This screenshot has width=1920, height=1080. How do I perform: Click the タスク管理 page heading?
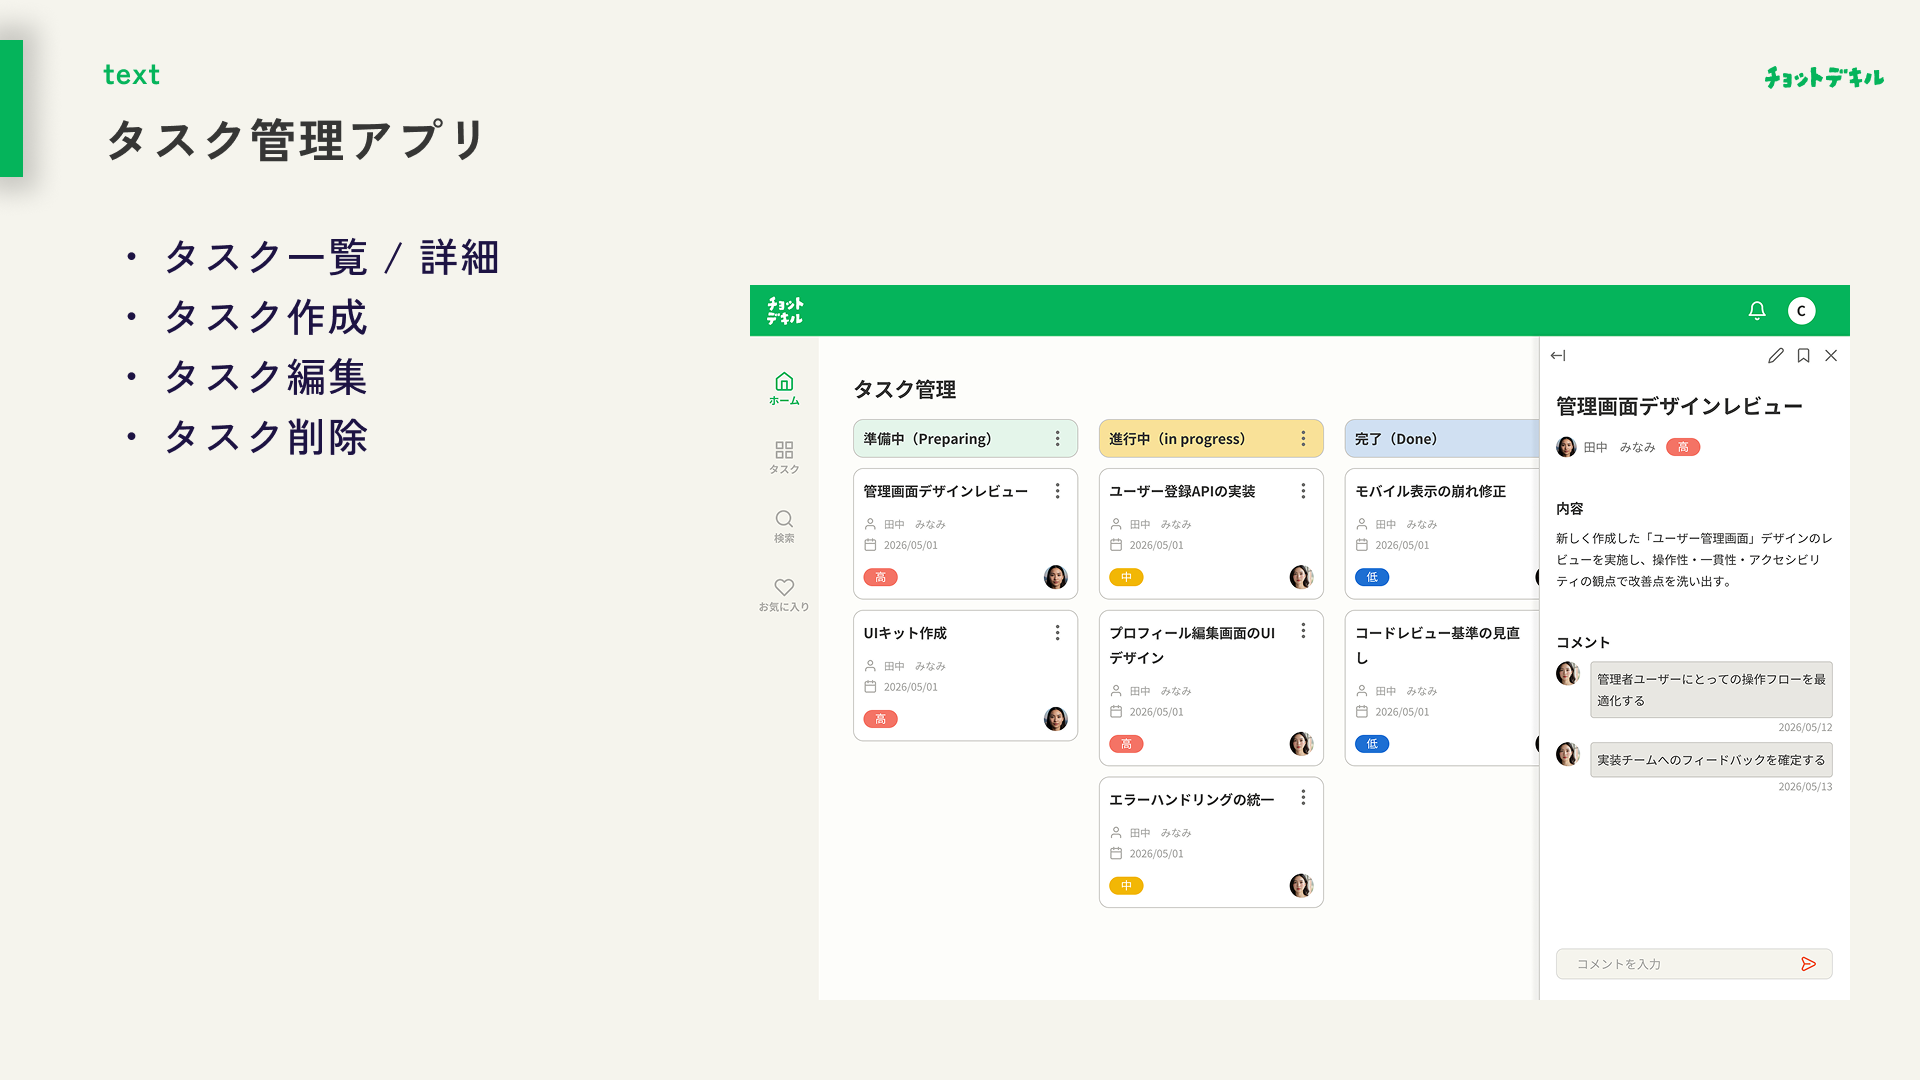(x=904, y=389)
